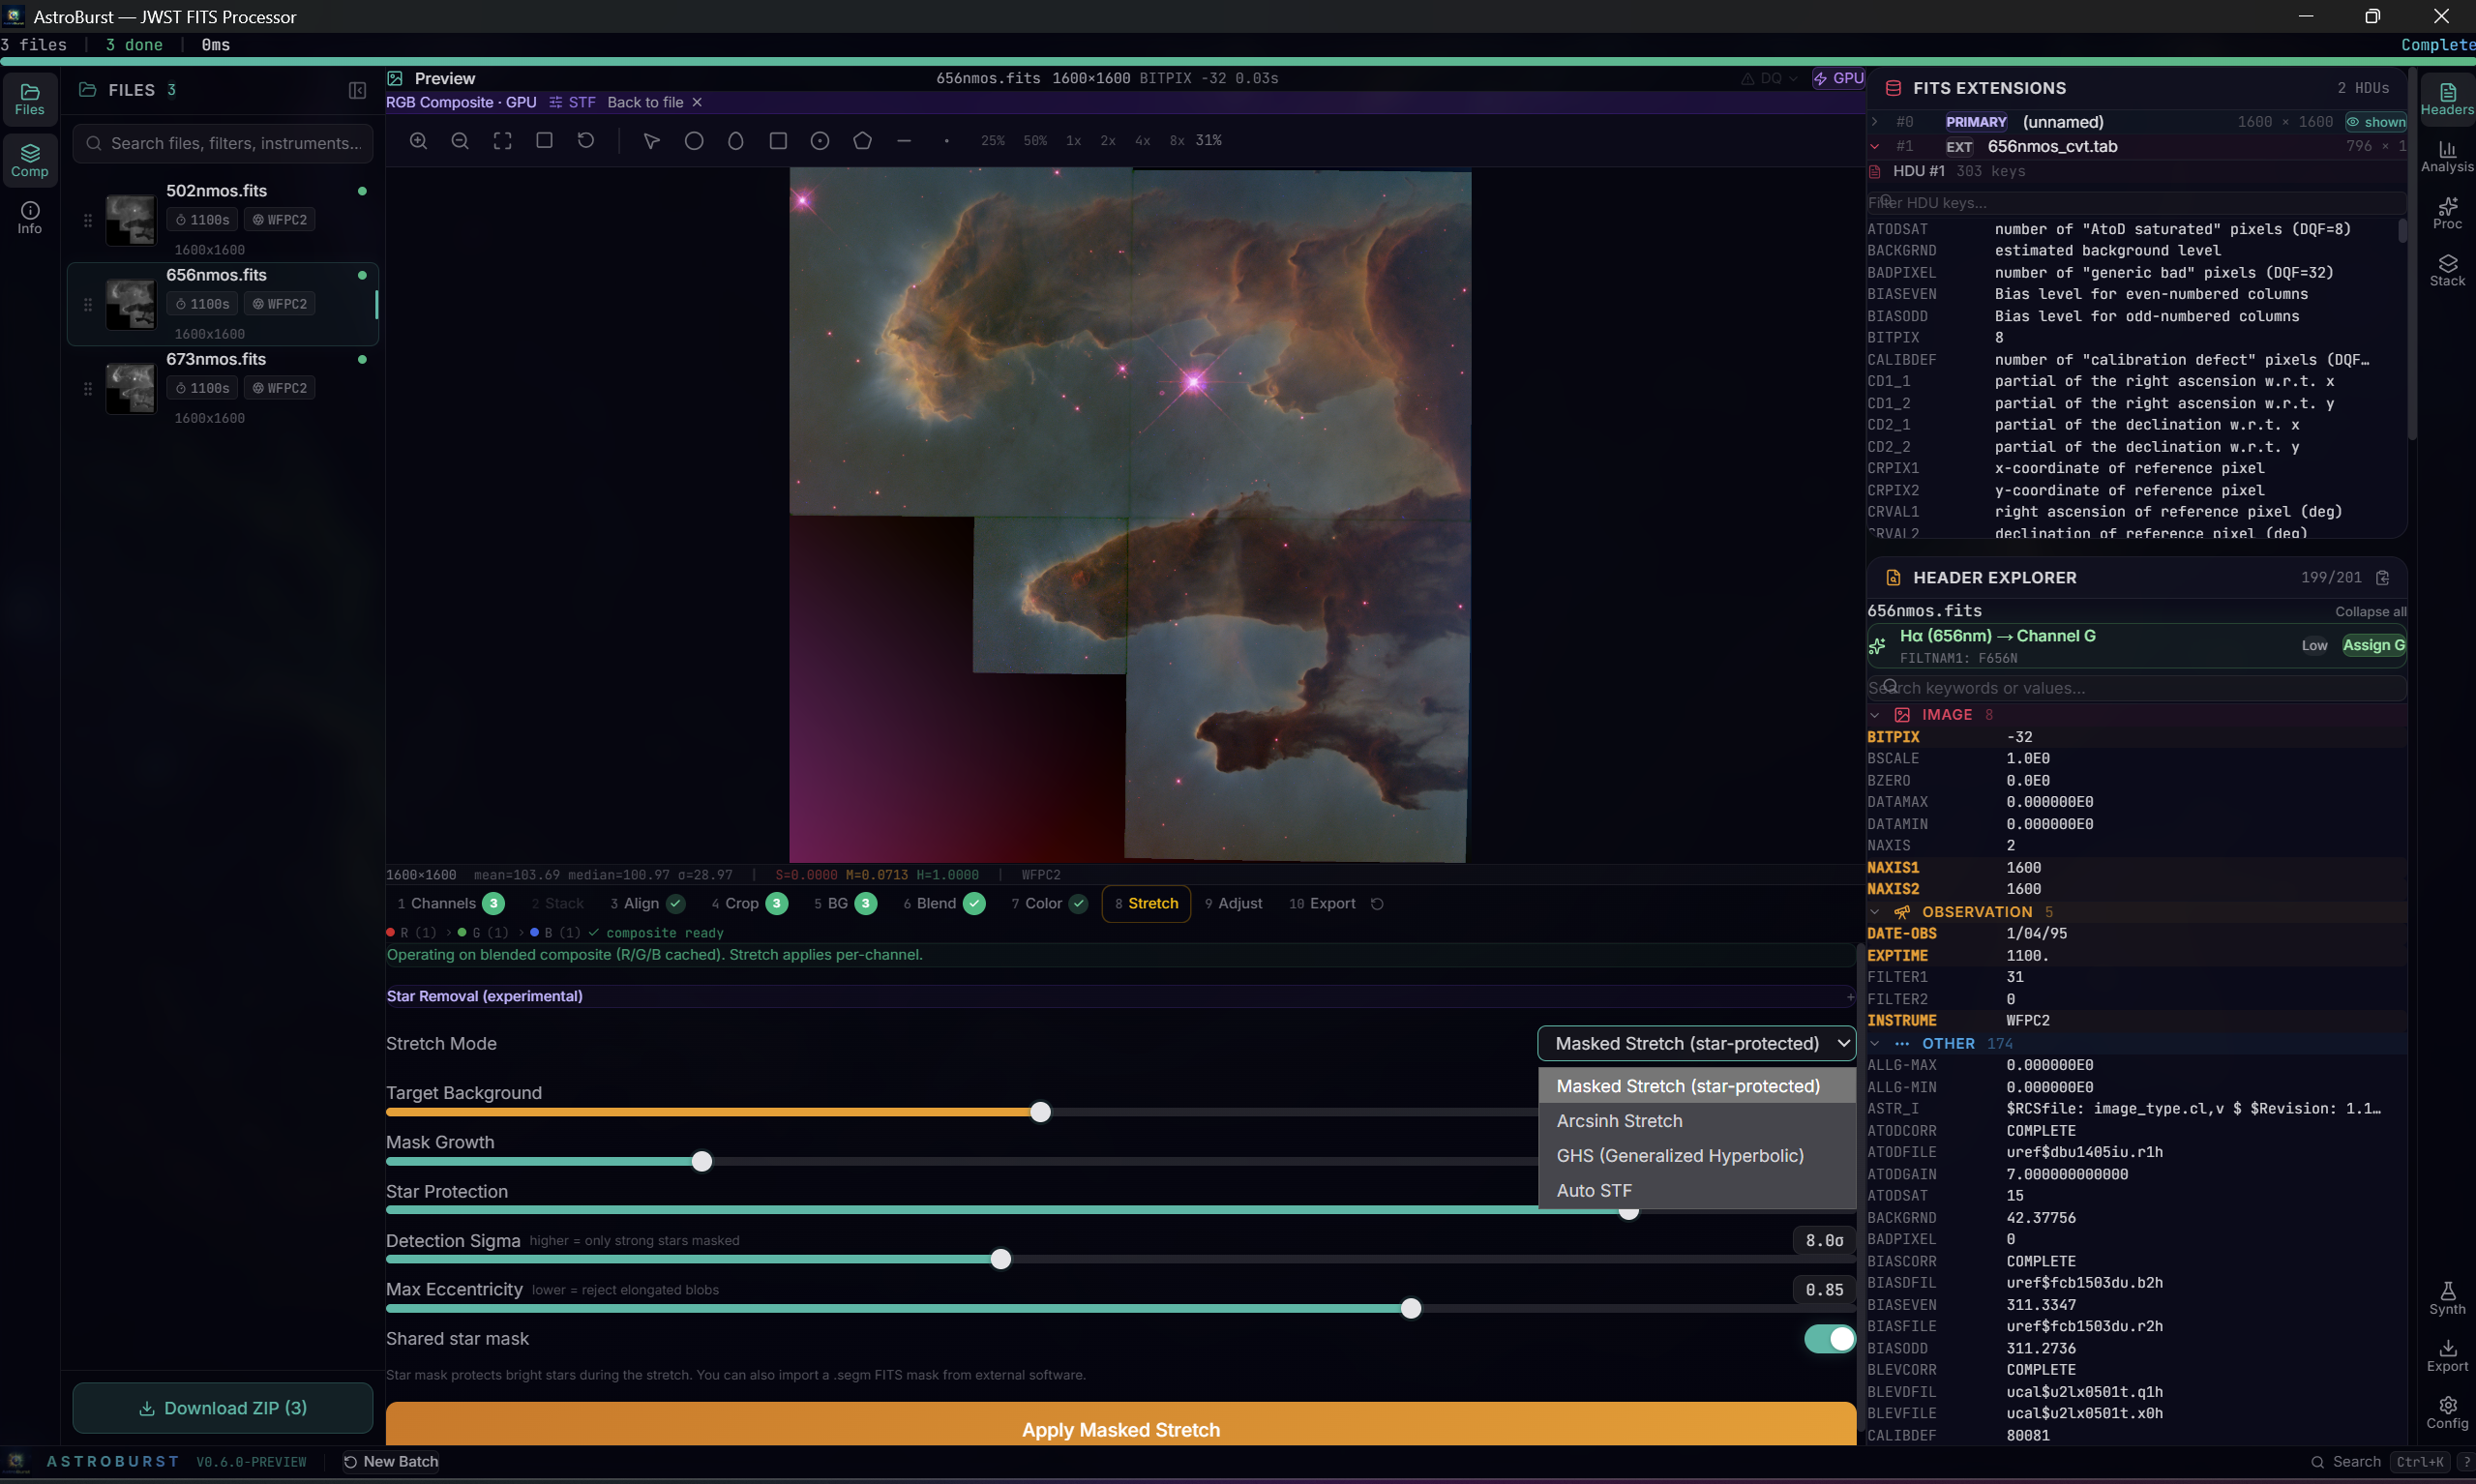Choose Arcsinh Stretch from the dropdown list

point(1696,1121)
